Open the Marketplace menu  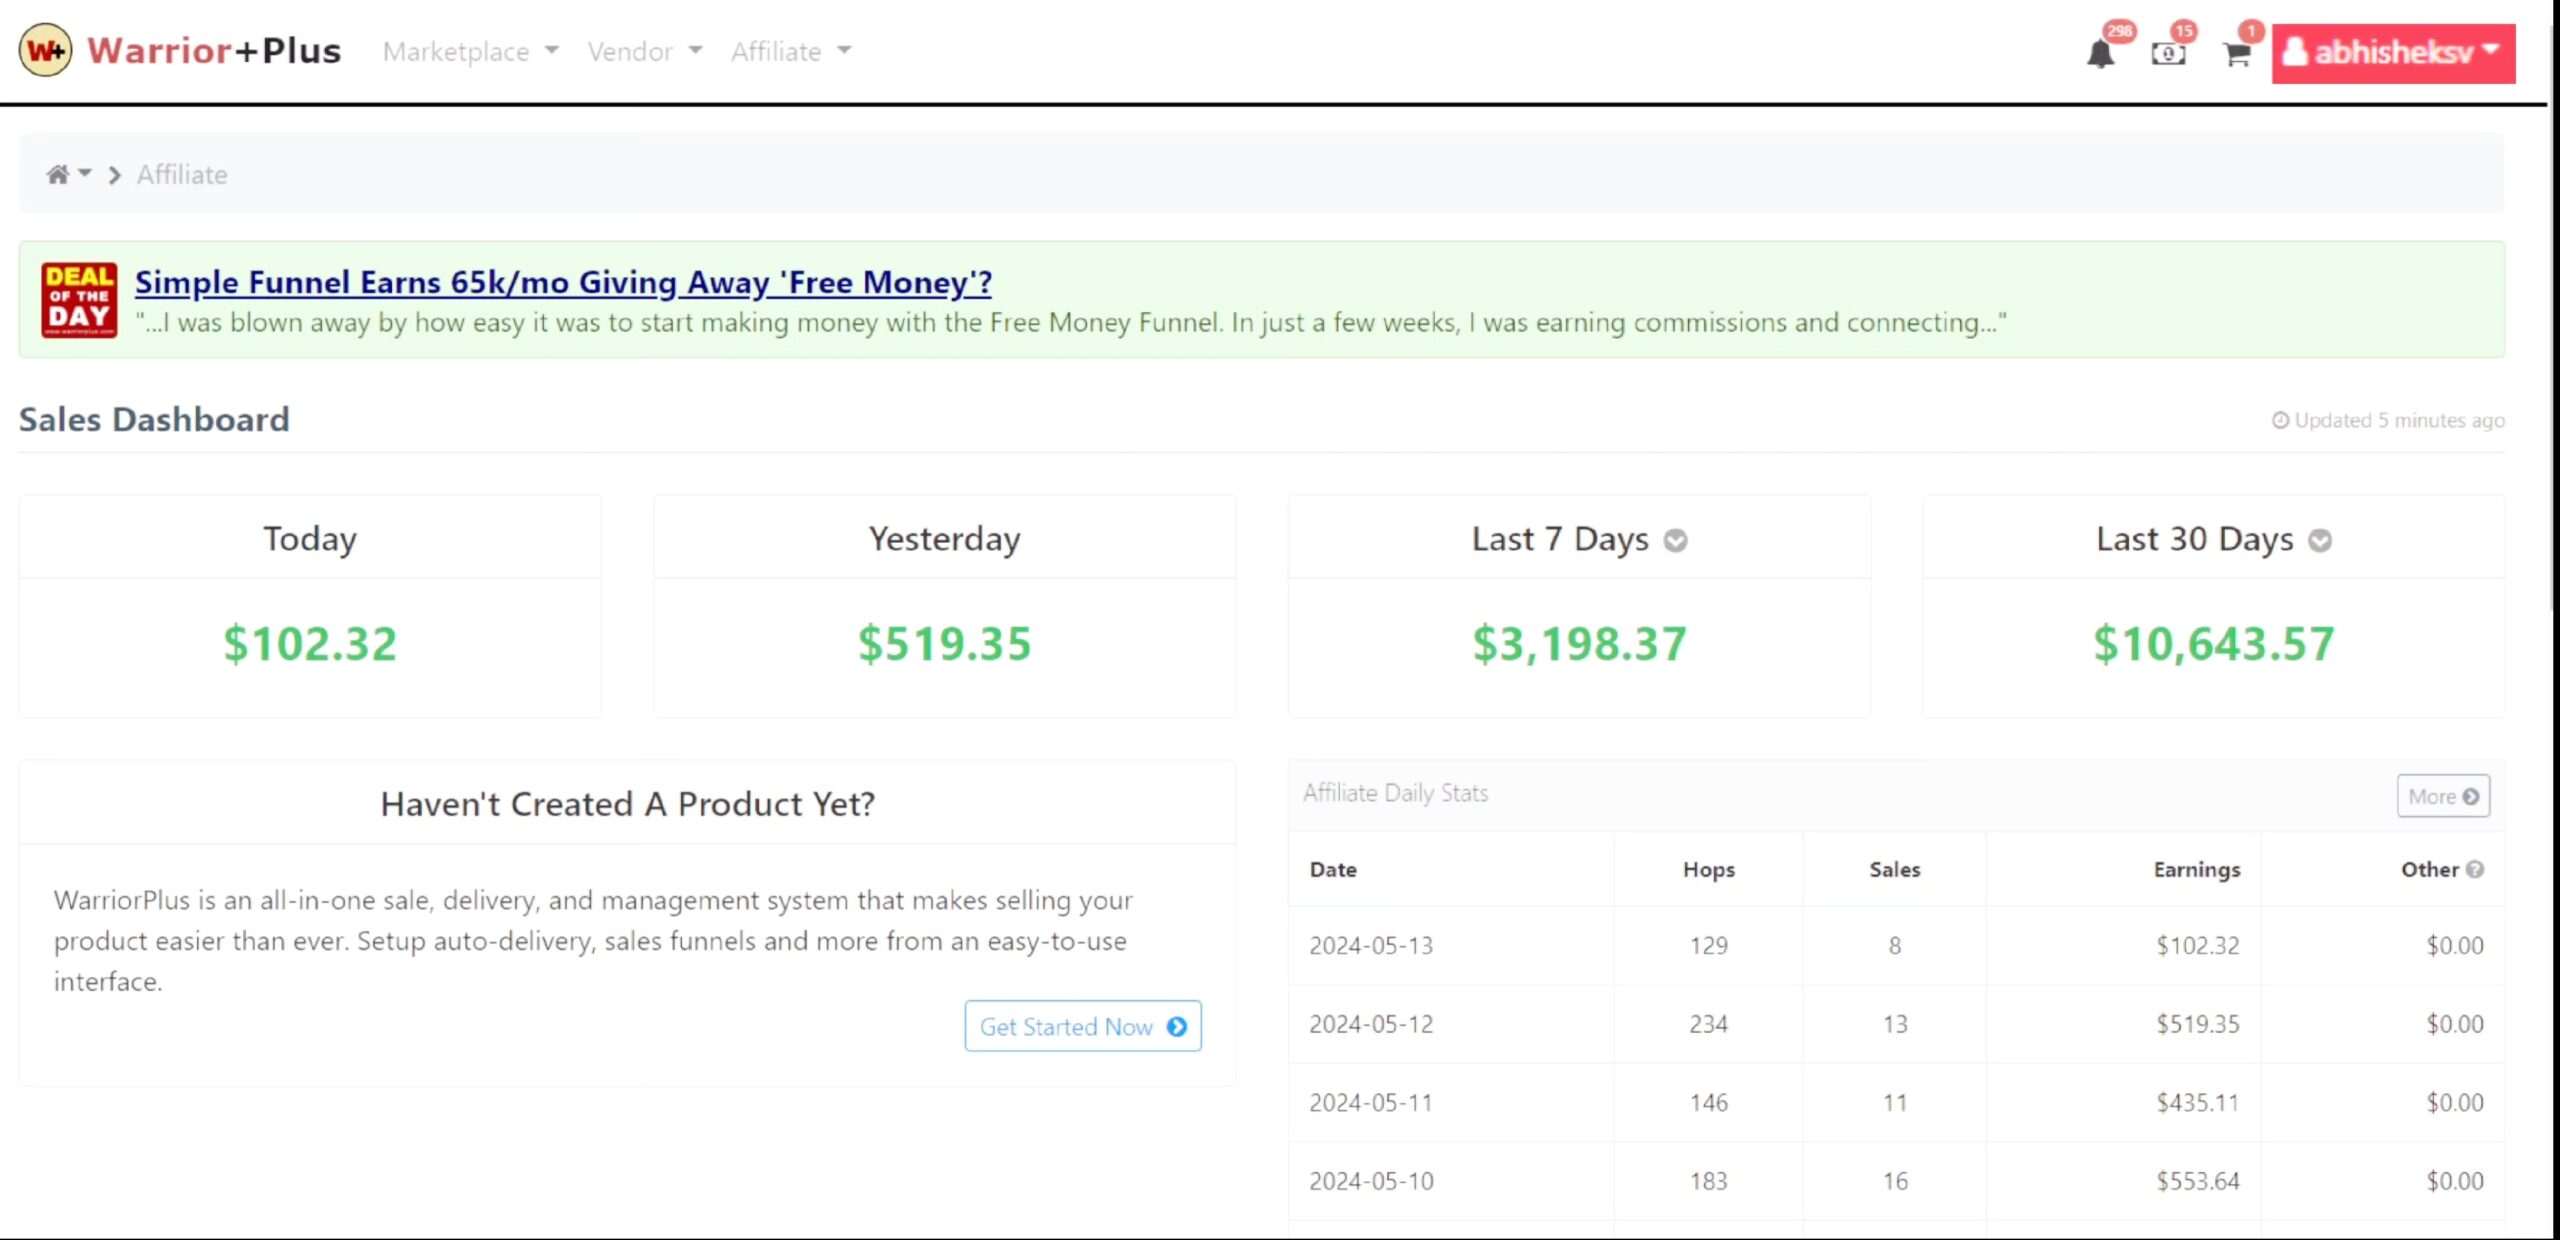[x=470, y=51]
